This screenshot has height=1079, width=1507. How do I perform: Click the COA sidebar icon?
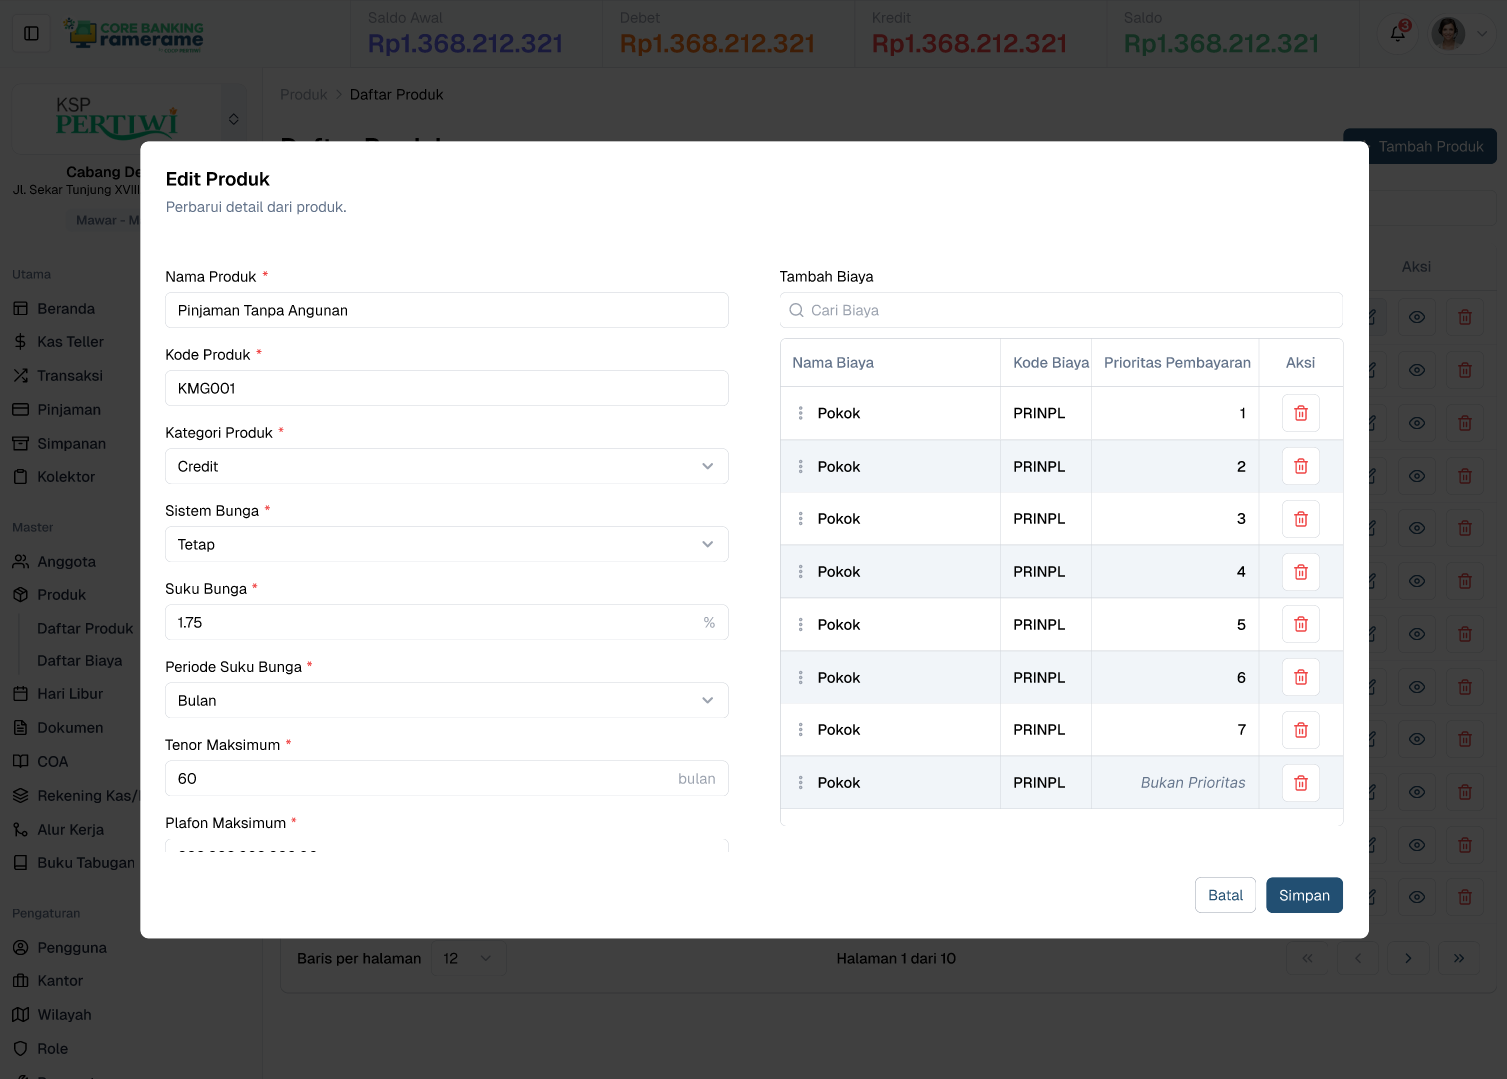click(20, 761)
